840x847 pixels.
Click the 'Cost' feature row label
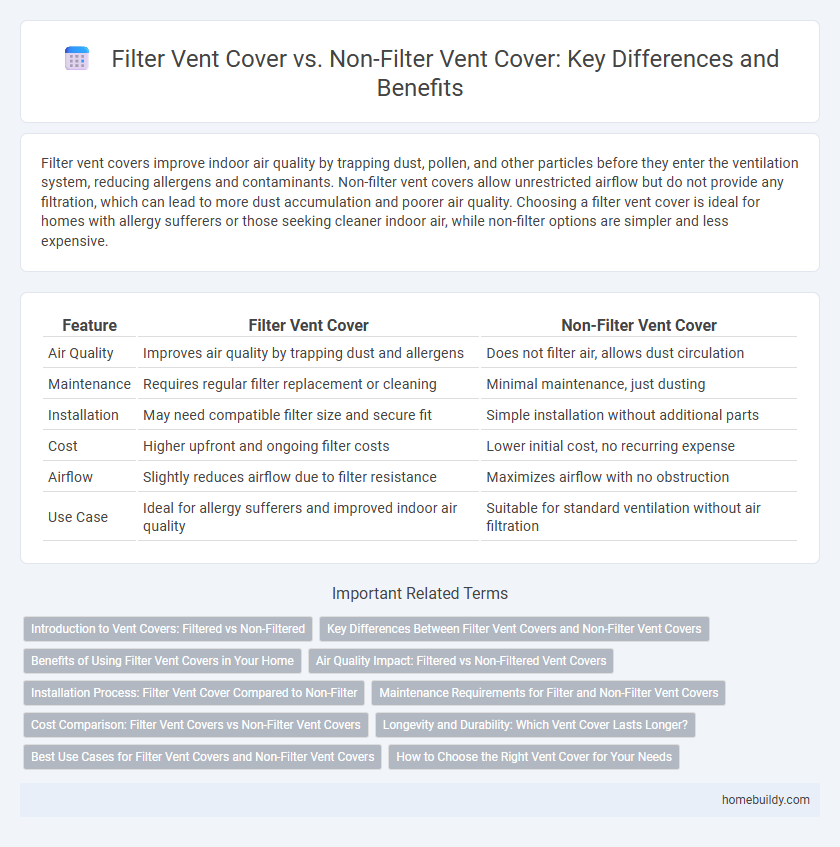(x=63, y=446)
